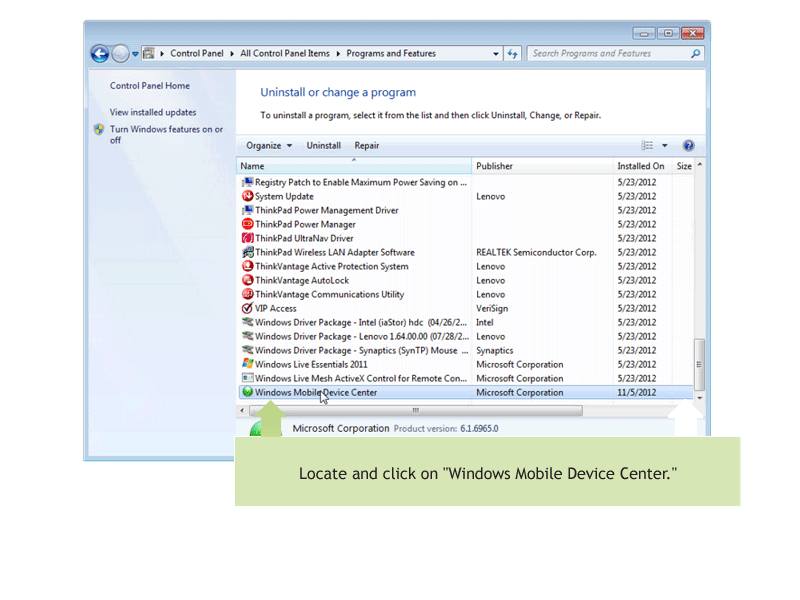This screenshot has height=600, width=800.
Task: Select Windows Mobile Device Center entry
Action: click(x=466, y=392)
